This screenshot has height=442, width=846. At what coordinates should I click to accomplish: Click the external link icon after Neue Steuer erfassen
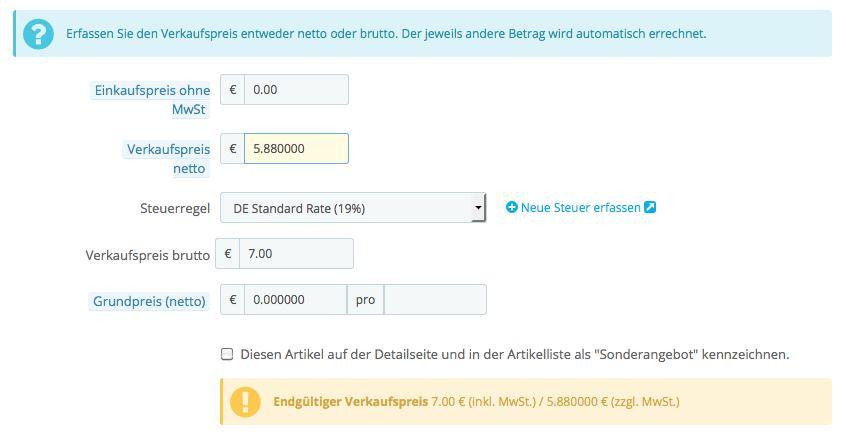click(650, 208)
